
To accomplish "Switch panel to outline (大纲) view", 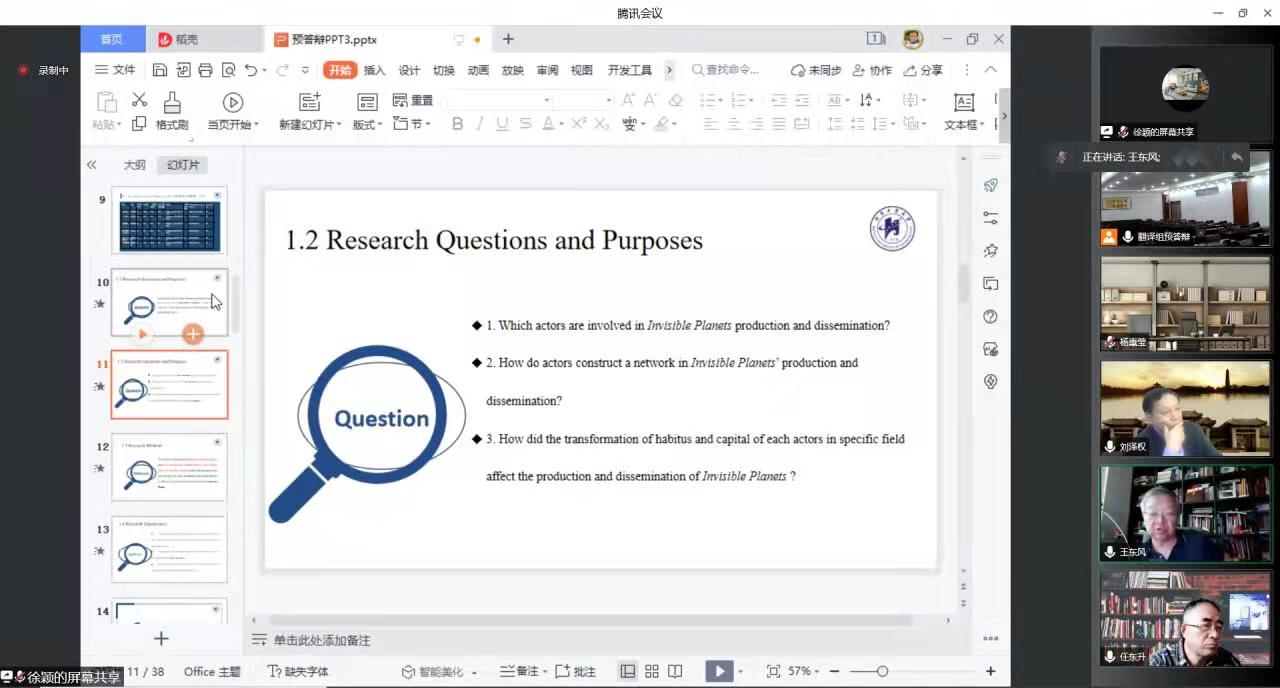I will pyautogui.click(x=134, y=165).
